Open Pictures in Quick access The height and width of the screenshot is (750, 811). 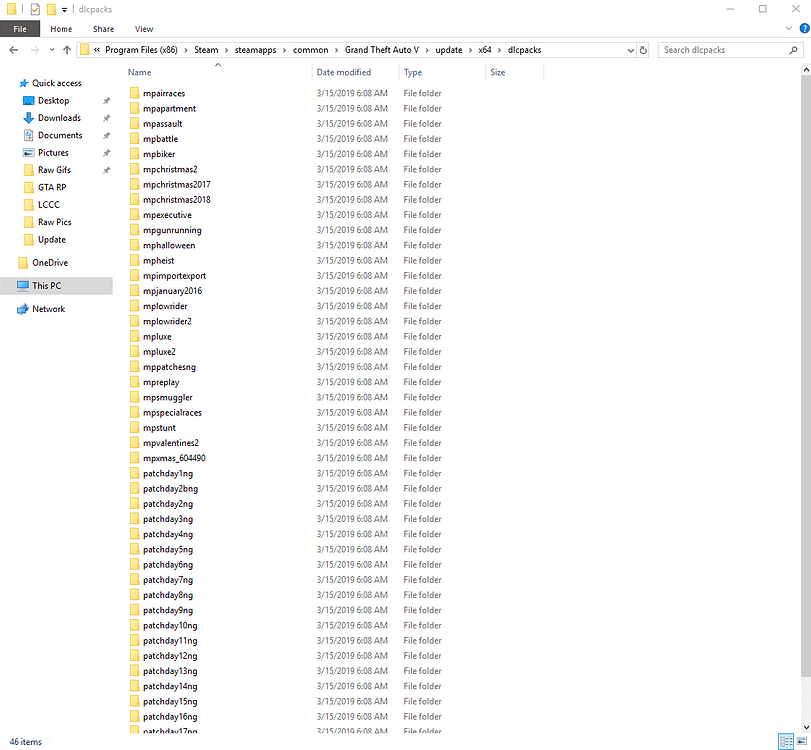53,153
